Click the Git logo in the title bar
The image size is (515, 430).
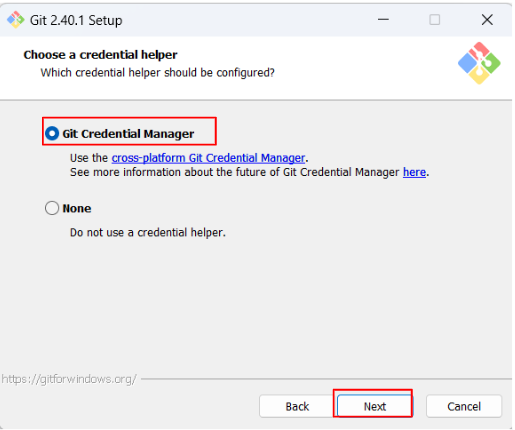tap(15, 20)
